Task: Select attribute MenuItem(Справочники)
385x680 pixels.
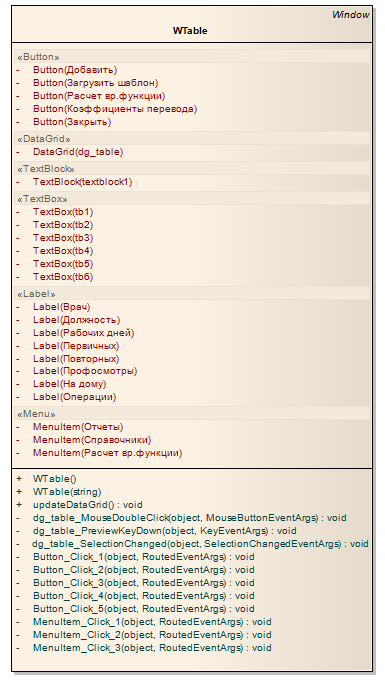Action: (92, 440)
